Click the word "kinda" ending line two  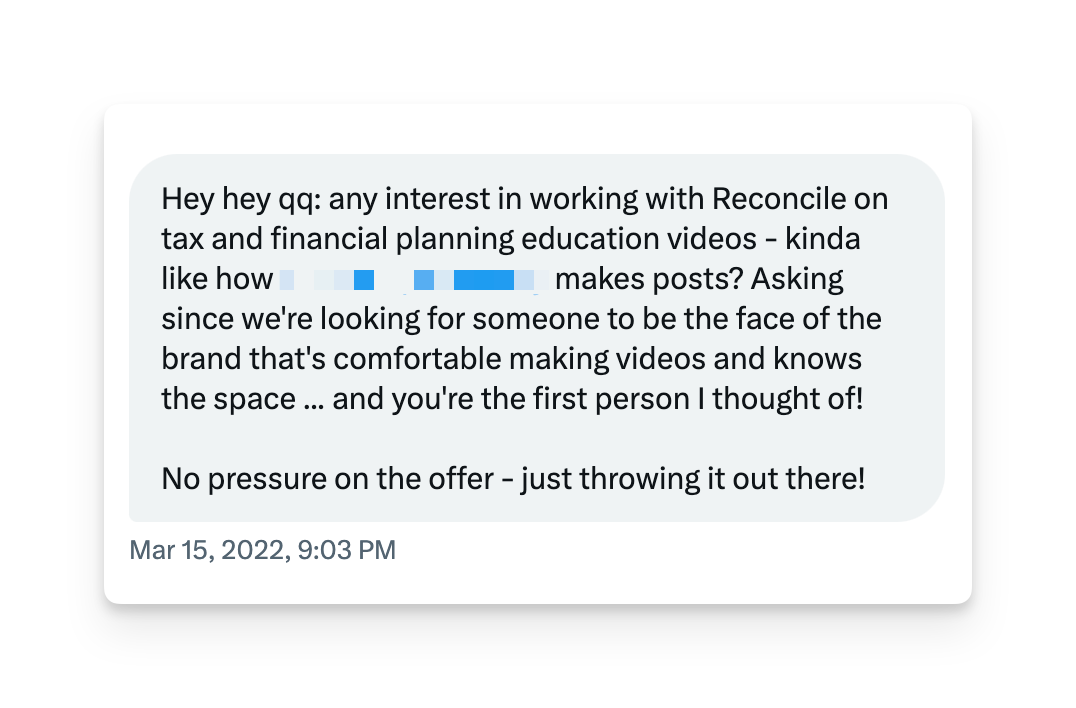822,239
